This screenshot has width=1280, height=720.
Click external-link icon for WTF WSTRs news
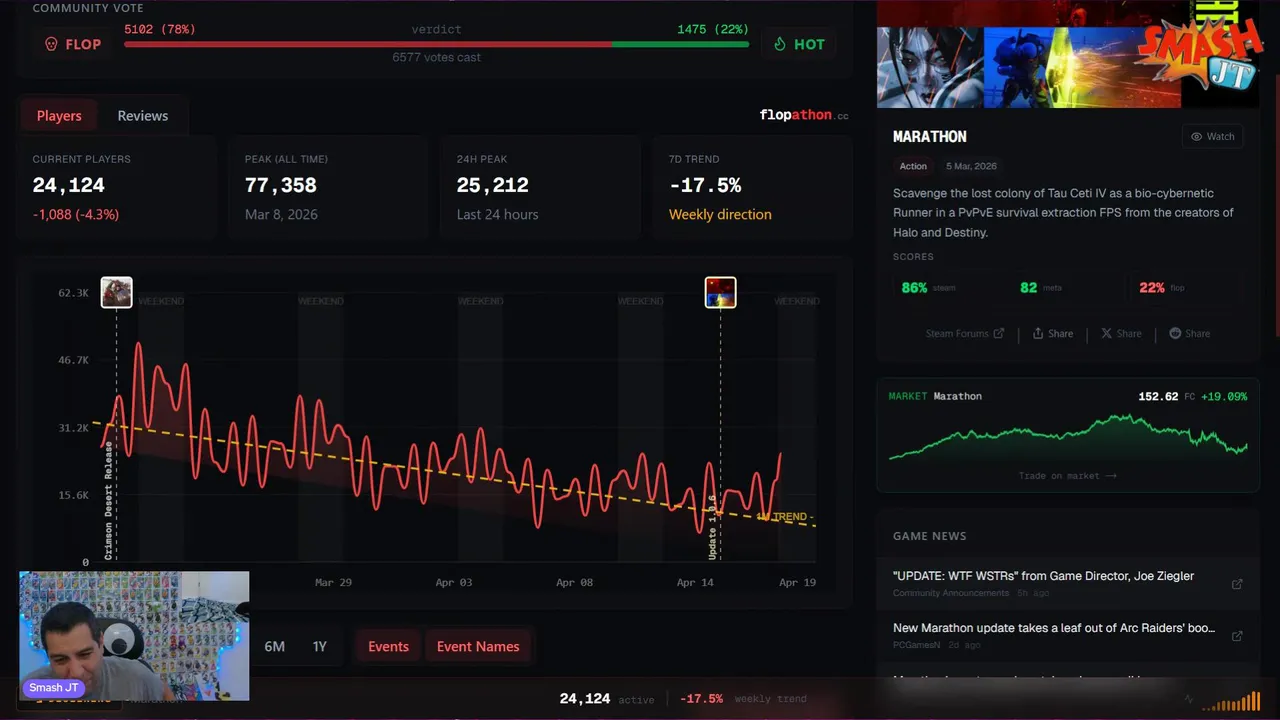(x=1237, y=584)
